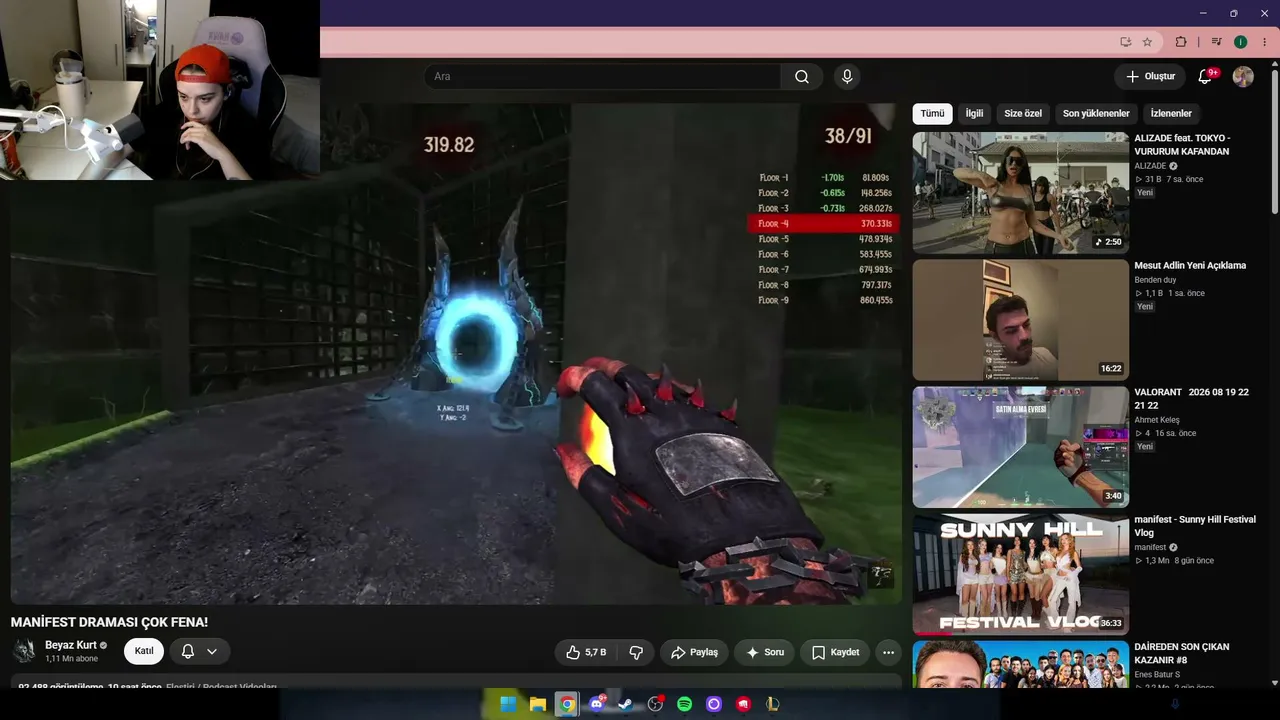1280x720 pixels.
Task: Open the YouTube account avatar menu
Action: pyautogui.click(x=1243, y=77)
